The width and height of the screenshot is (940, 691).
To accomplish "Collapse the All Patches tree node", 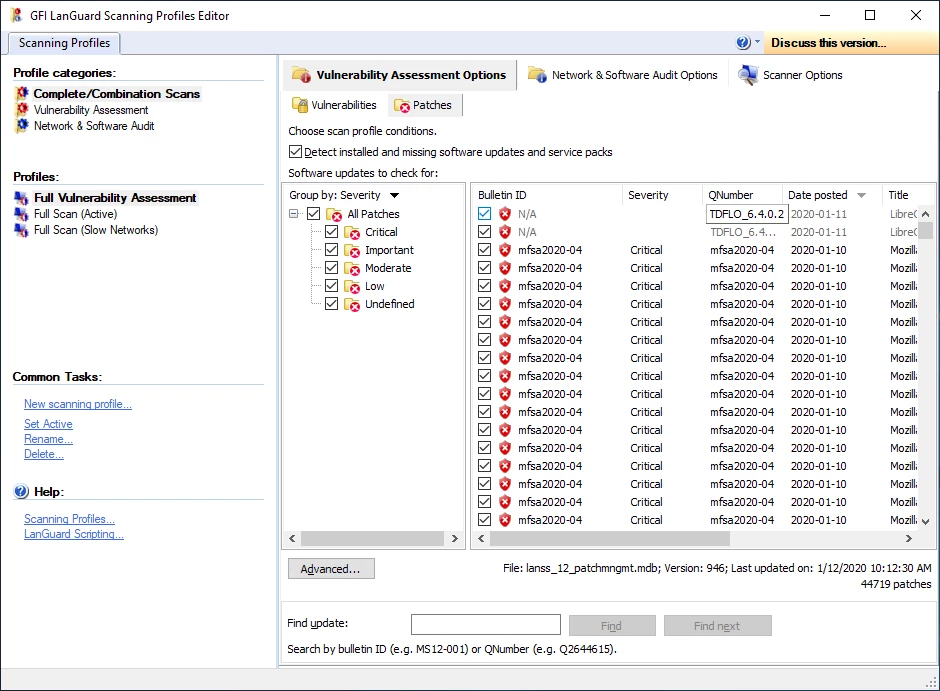I will [x=293, y=214].
